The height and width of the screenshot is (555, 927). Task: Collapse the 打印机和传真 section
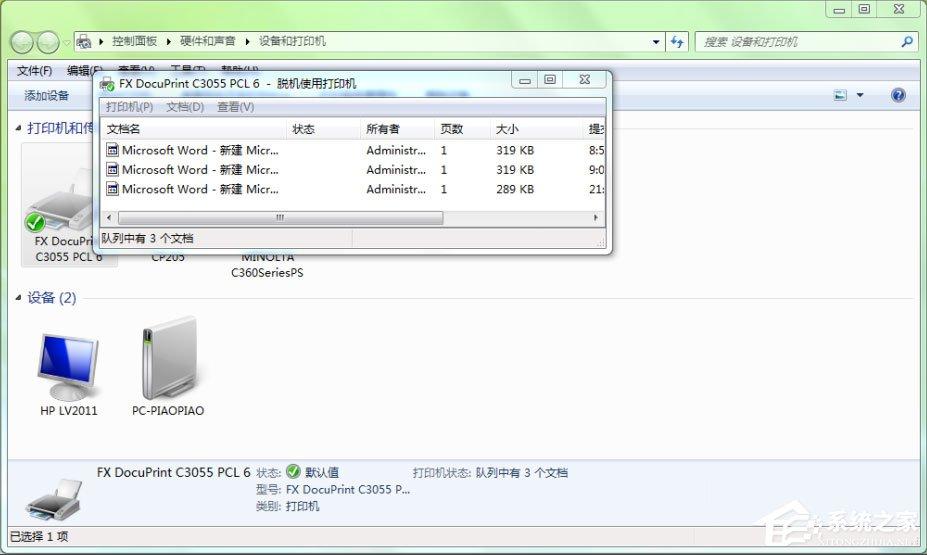click(x=18, y=128)
